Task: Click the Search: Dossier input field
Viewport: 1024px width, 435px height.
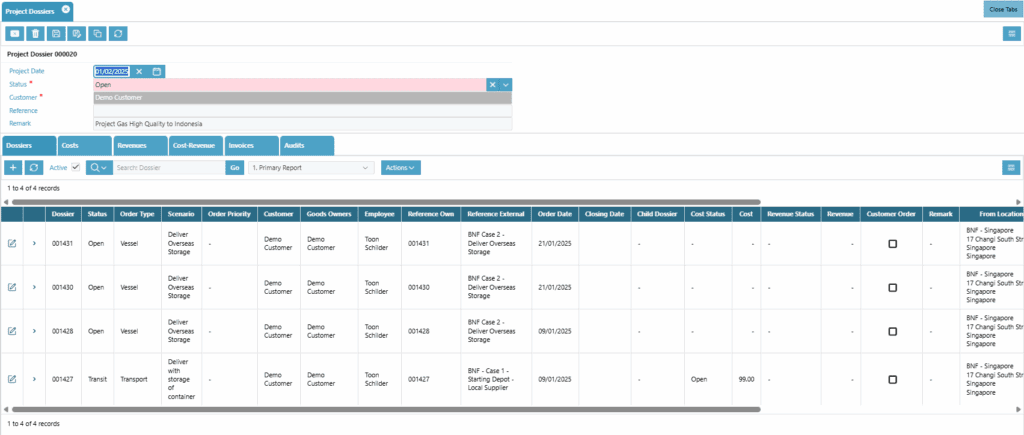Action: [168, 168]
